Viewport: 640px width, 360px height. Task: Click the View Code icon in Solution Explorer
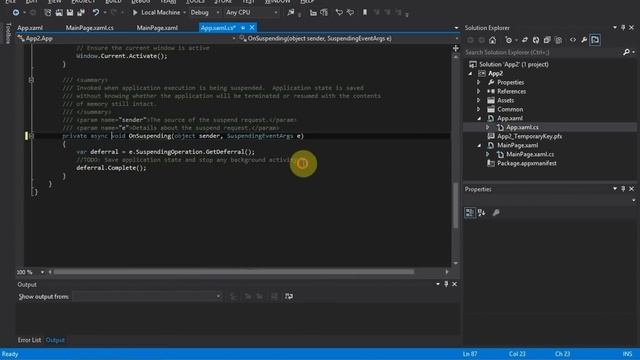(573, 40)
